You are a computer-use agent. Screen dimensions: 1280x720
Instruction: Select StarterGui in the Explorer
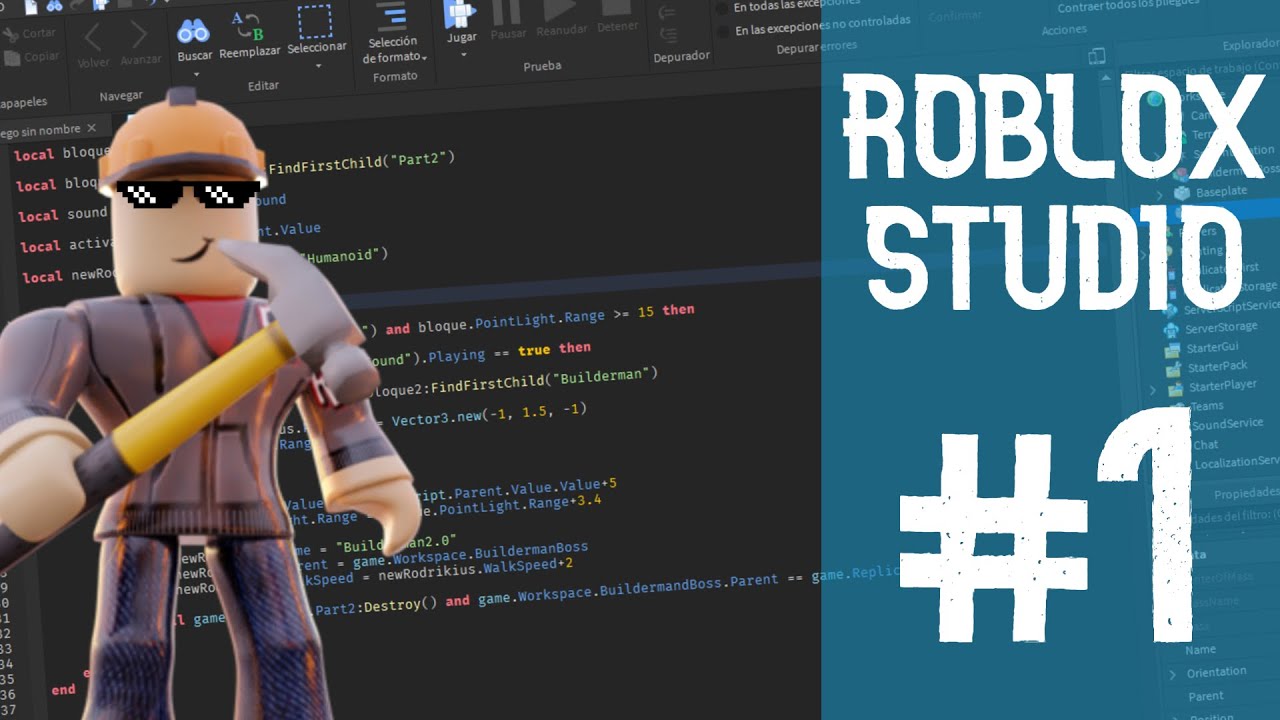[x=1213, y=347]
